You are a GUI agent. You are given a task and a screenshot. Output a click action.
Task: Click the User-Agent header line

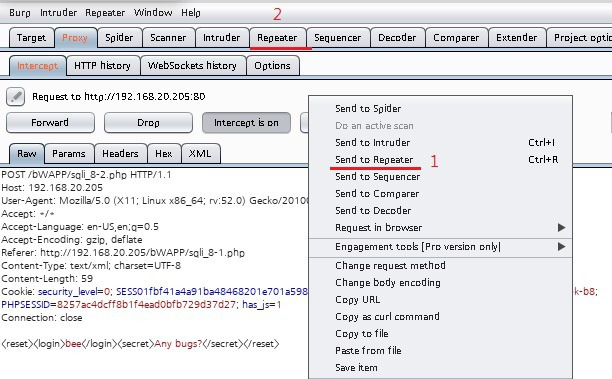tap(155, 201)
